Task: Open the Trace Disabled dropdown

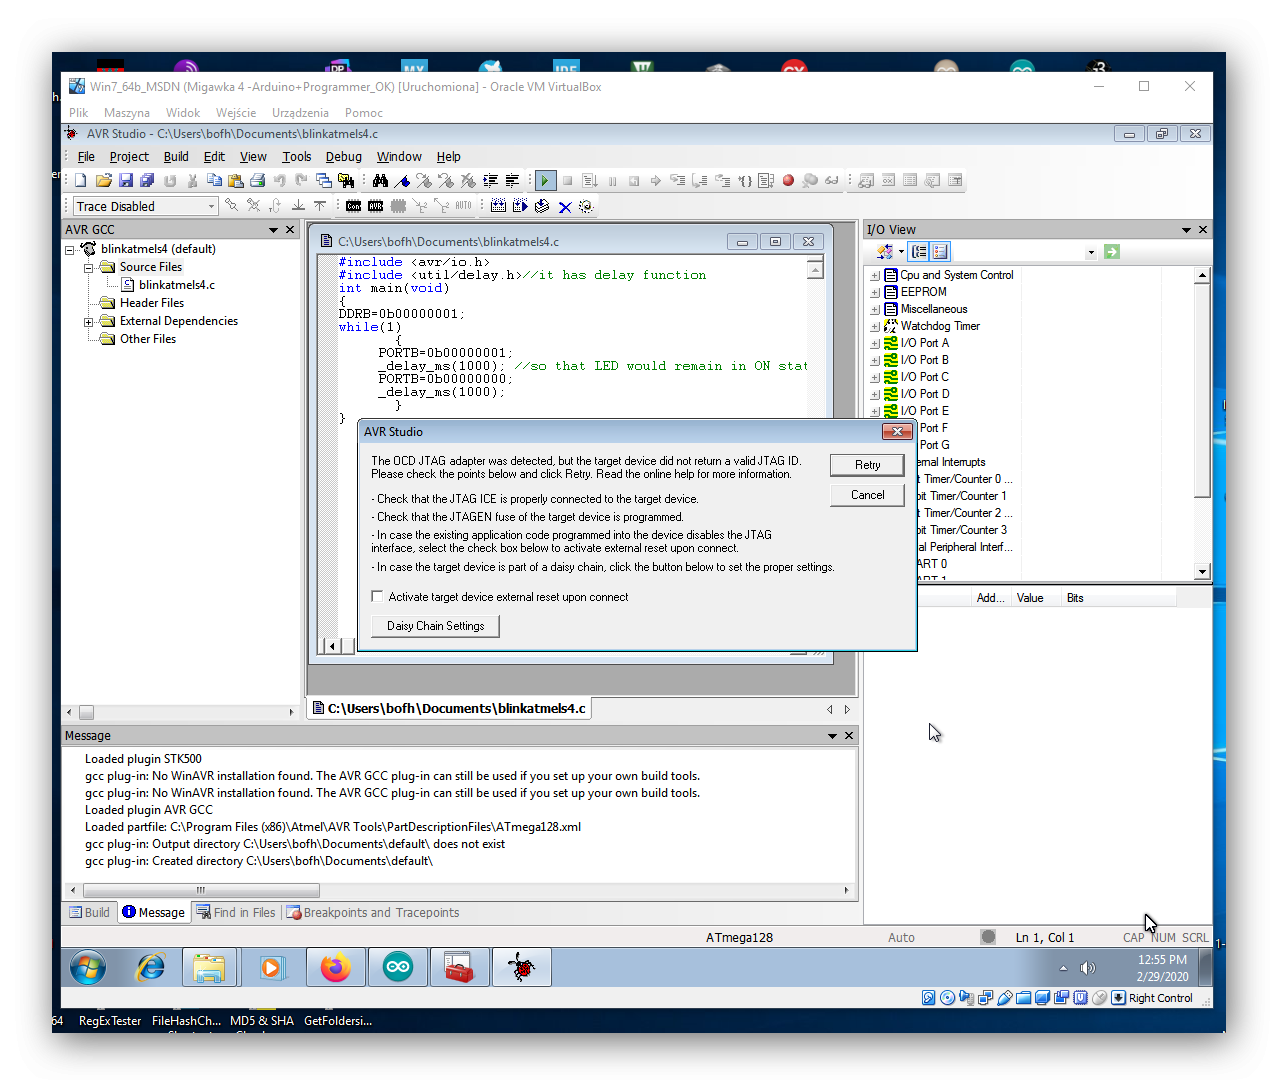Action: click(211, 206)
